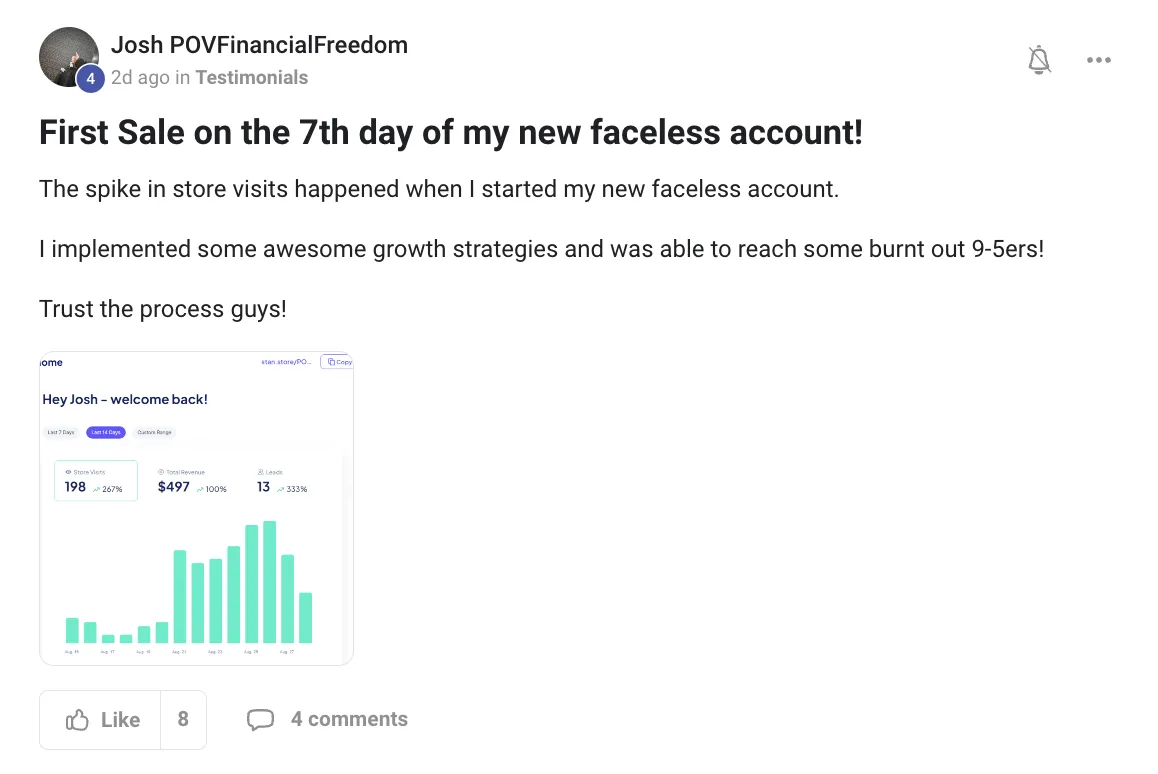
Task: Select the Last 7 Days filter pill
Action: pyautogui.click(x=61, y=433)
